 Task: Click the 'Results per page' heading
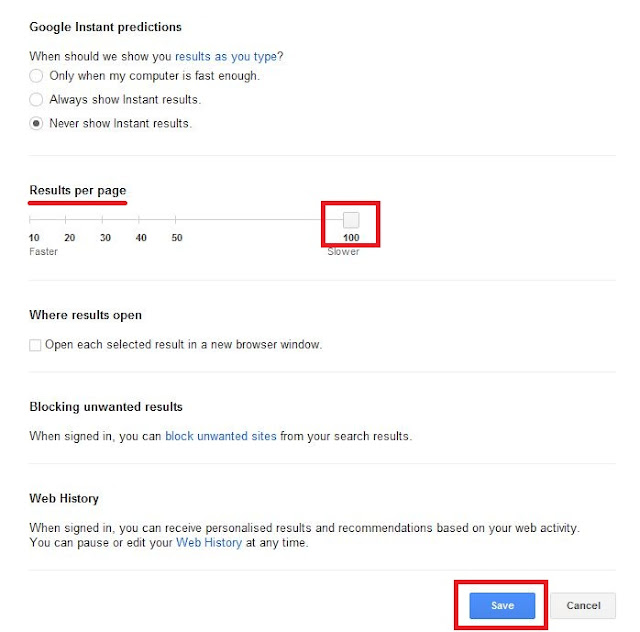tap(78, 190)
